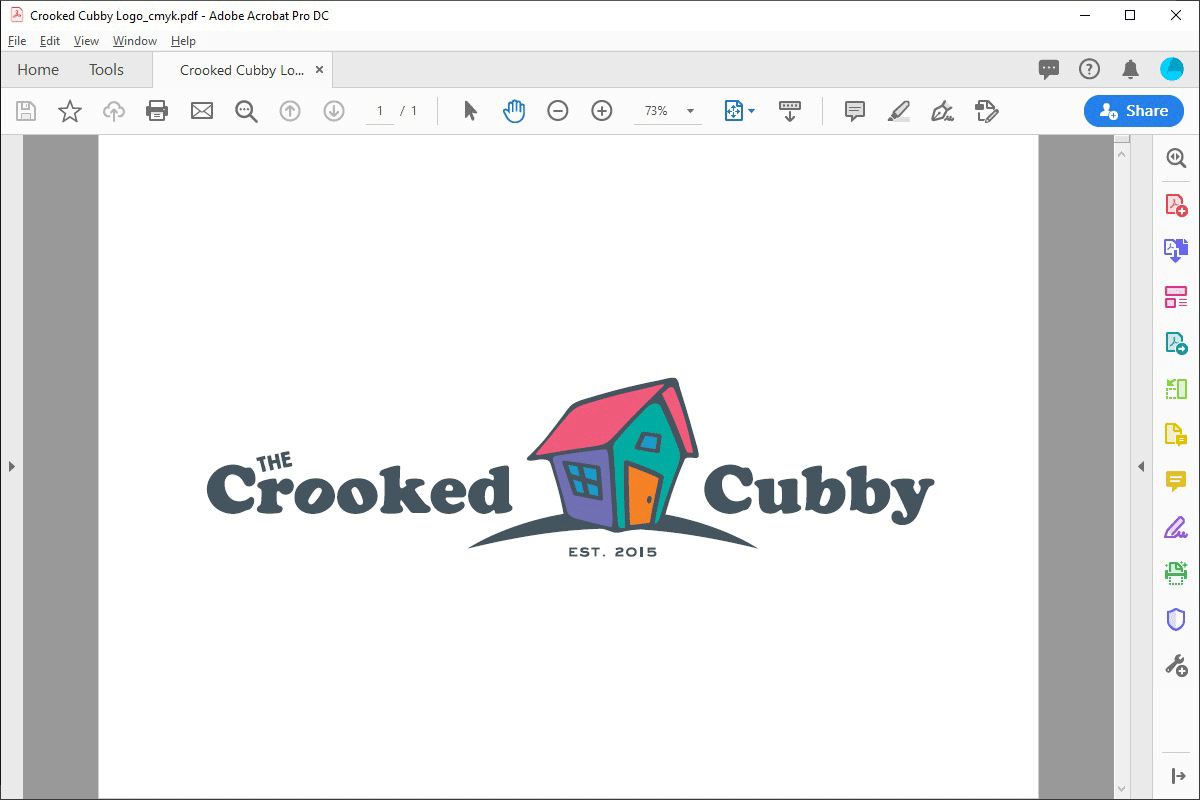Open the Window menu

135,41
